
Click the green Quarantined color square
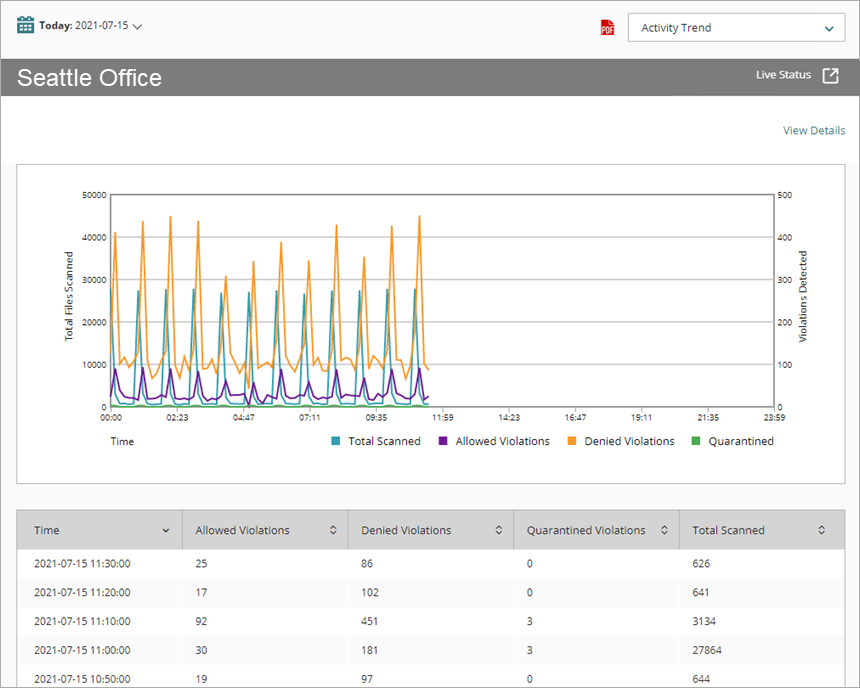pyautogui.click(x=696, y=441)
